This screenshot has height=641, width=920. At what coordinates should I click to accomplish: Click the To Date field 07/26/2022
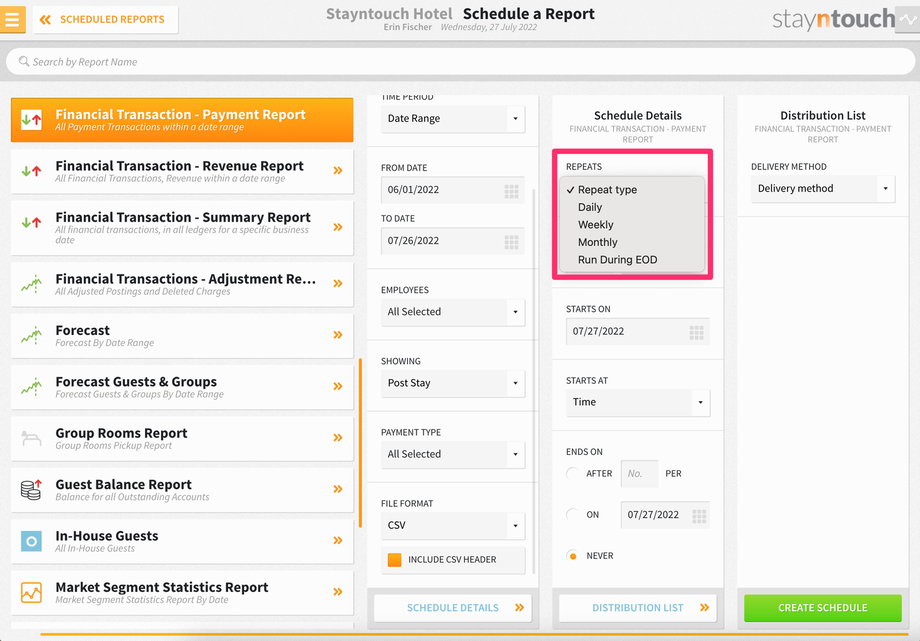[452, 241]
